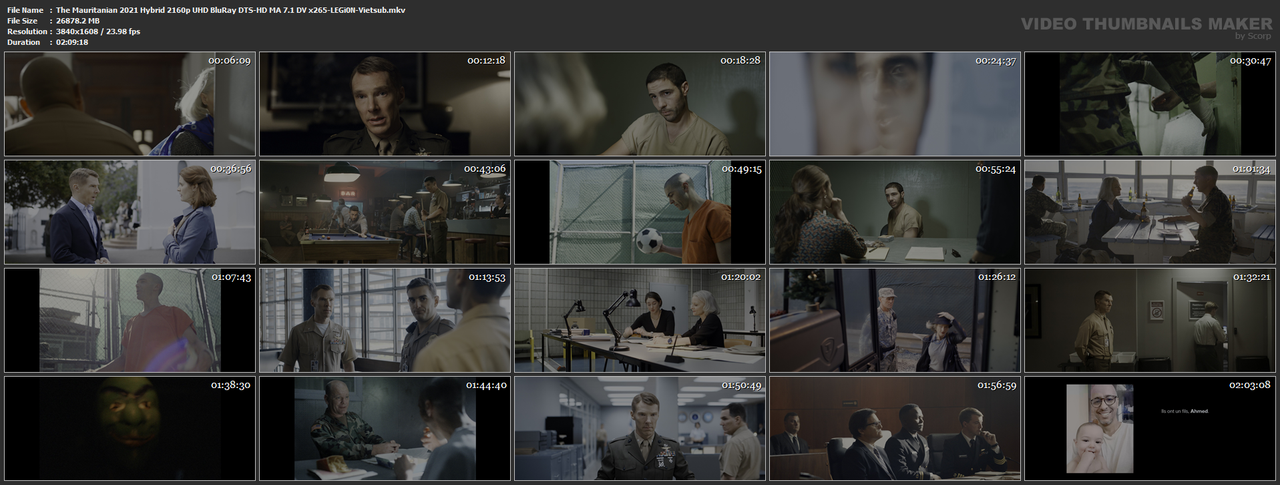This screenshot has width=1280, height=485.
Task: Select the thumbnail timestamped 00:24:37
Action: pos(895,104)
